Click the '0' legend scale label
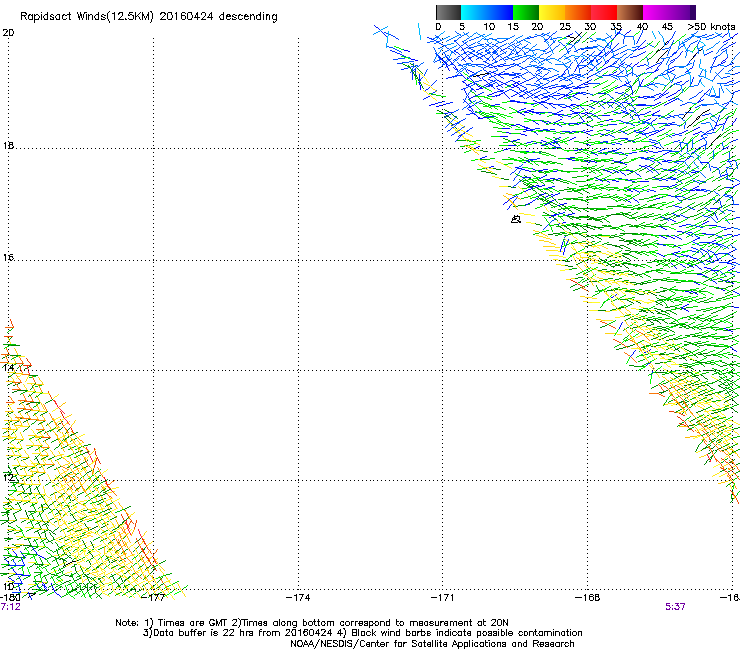The width and height of the screenshot is (740, 650). (x=438, y=27)
